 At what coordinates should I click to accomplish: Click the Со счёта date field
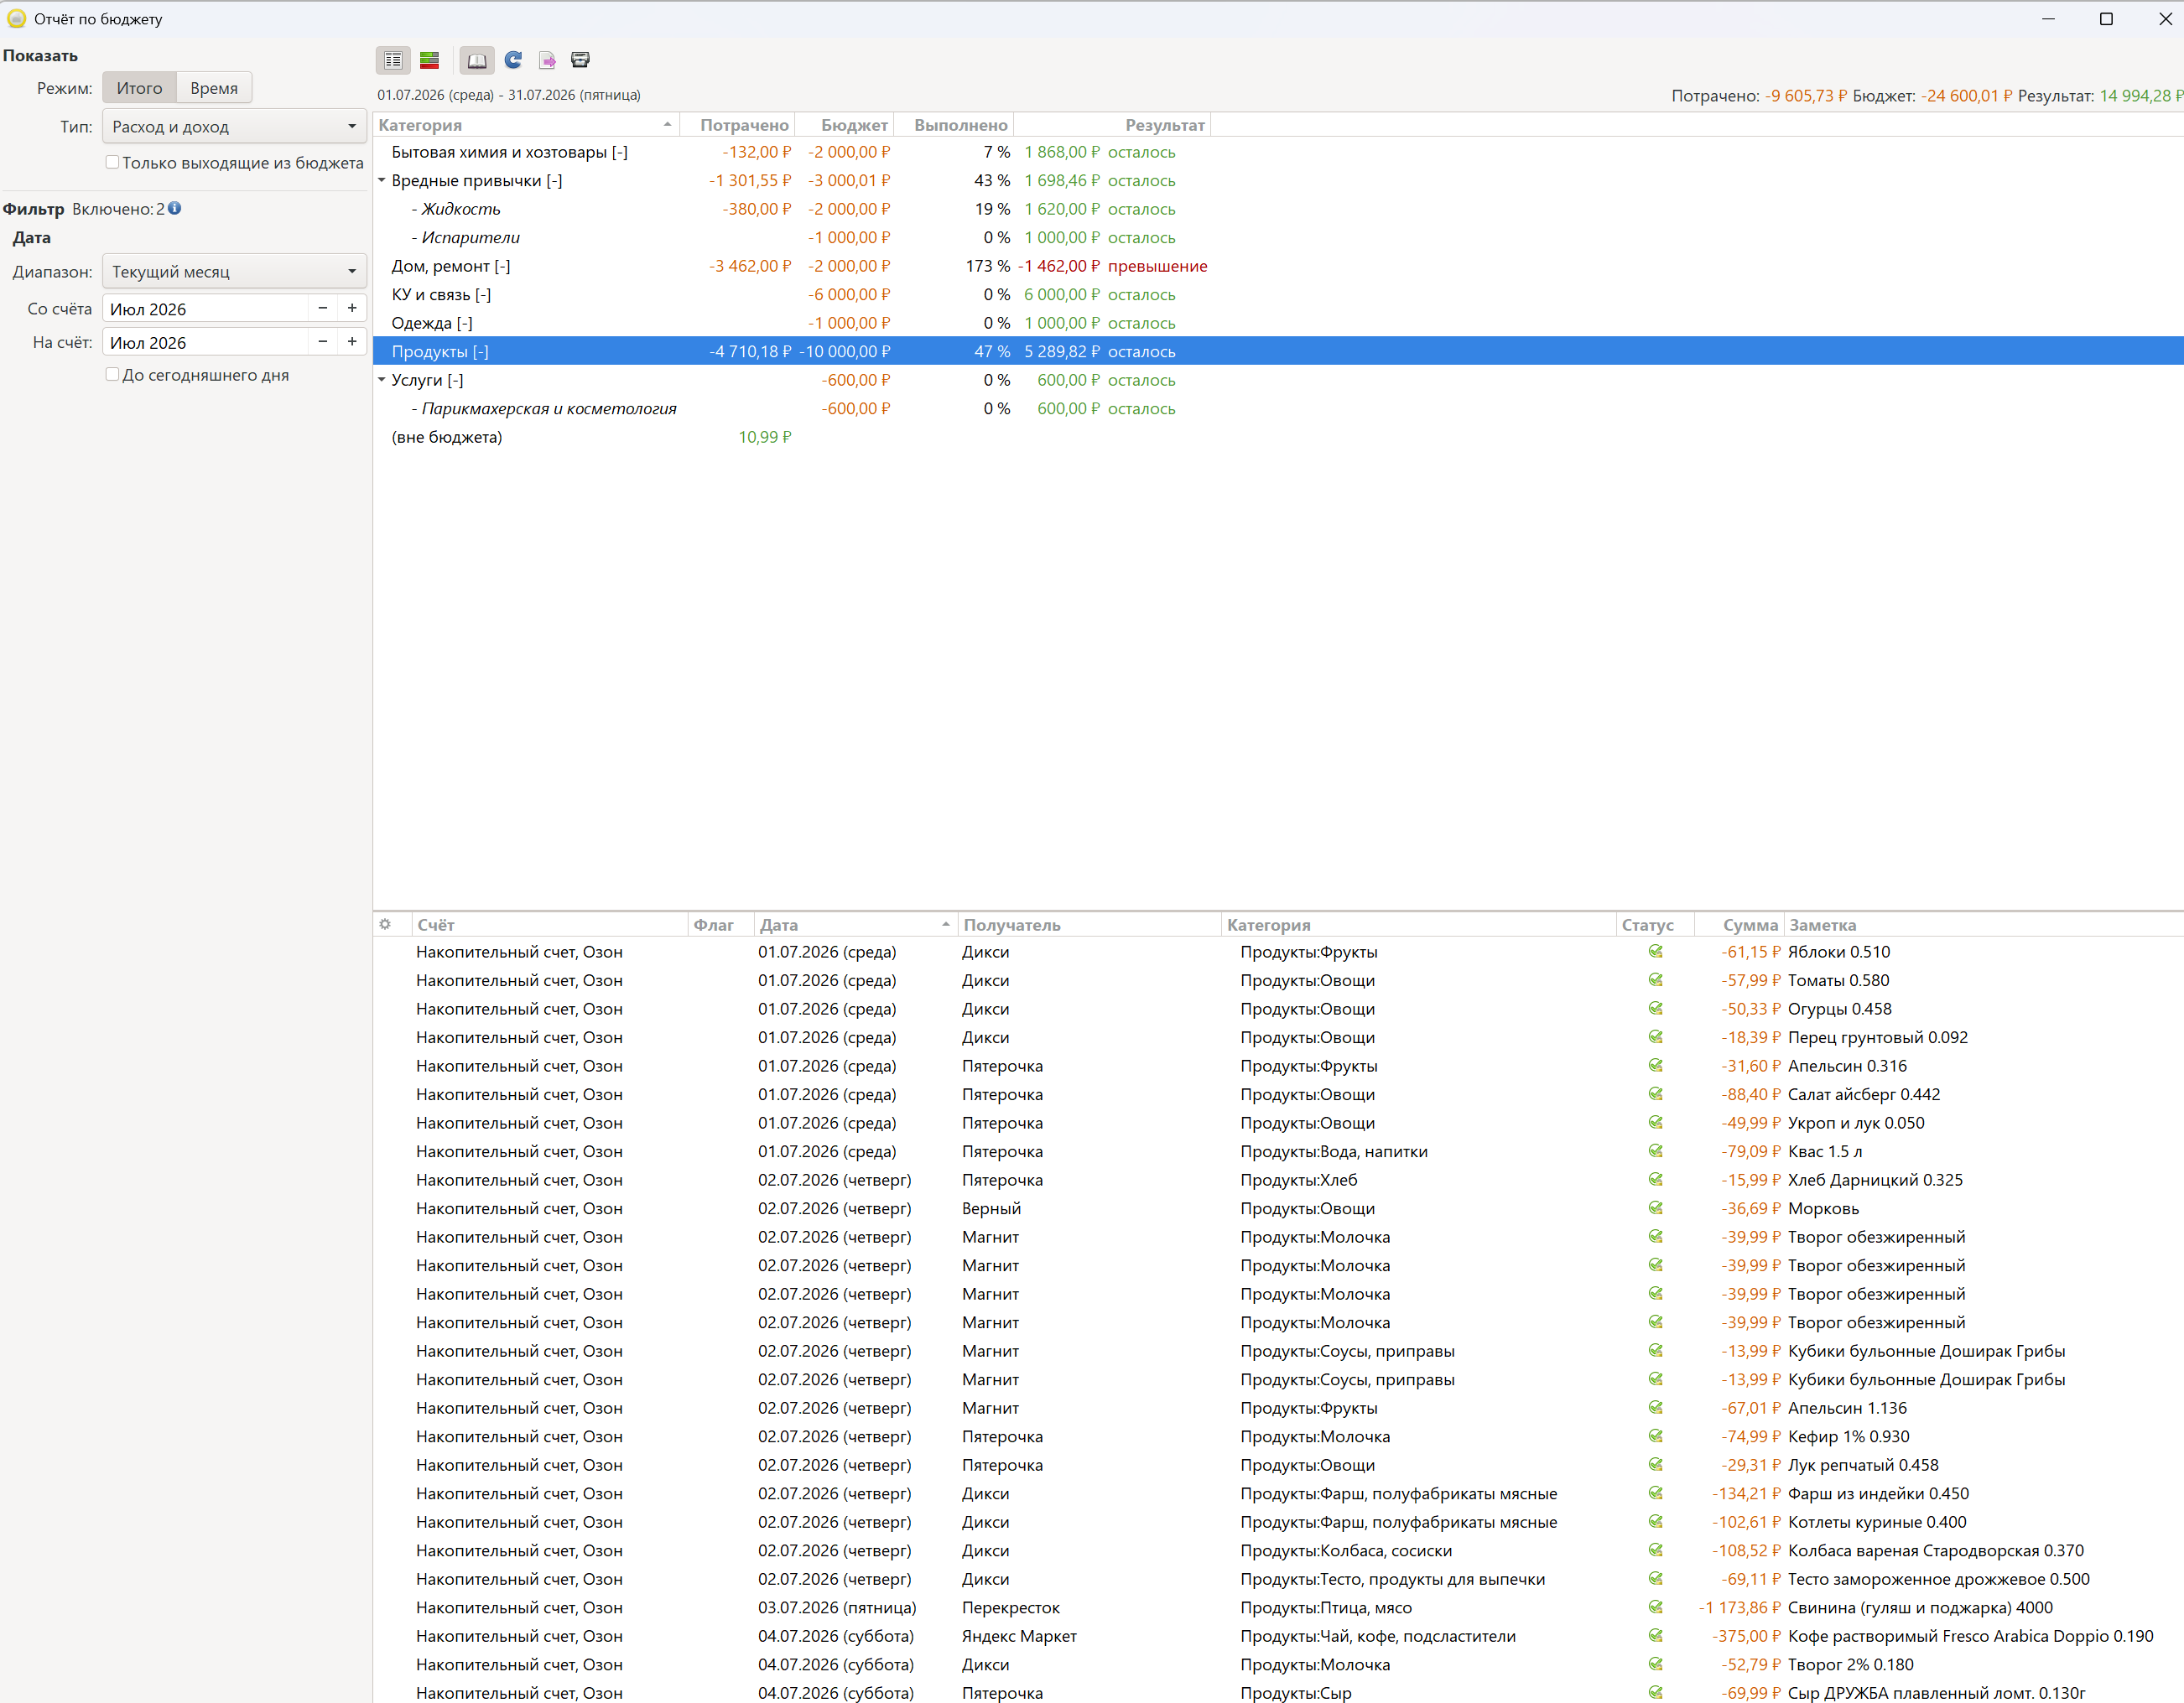tap(205, 308)
